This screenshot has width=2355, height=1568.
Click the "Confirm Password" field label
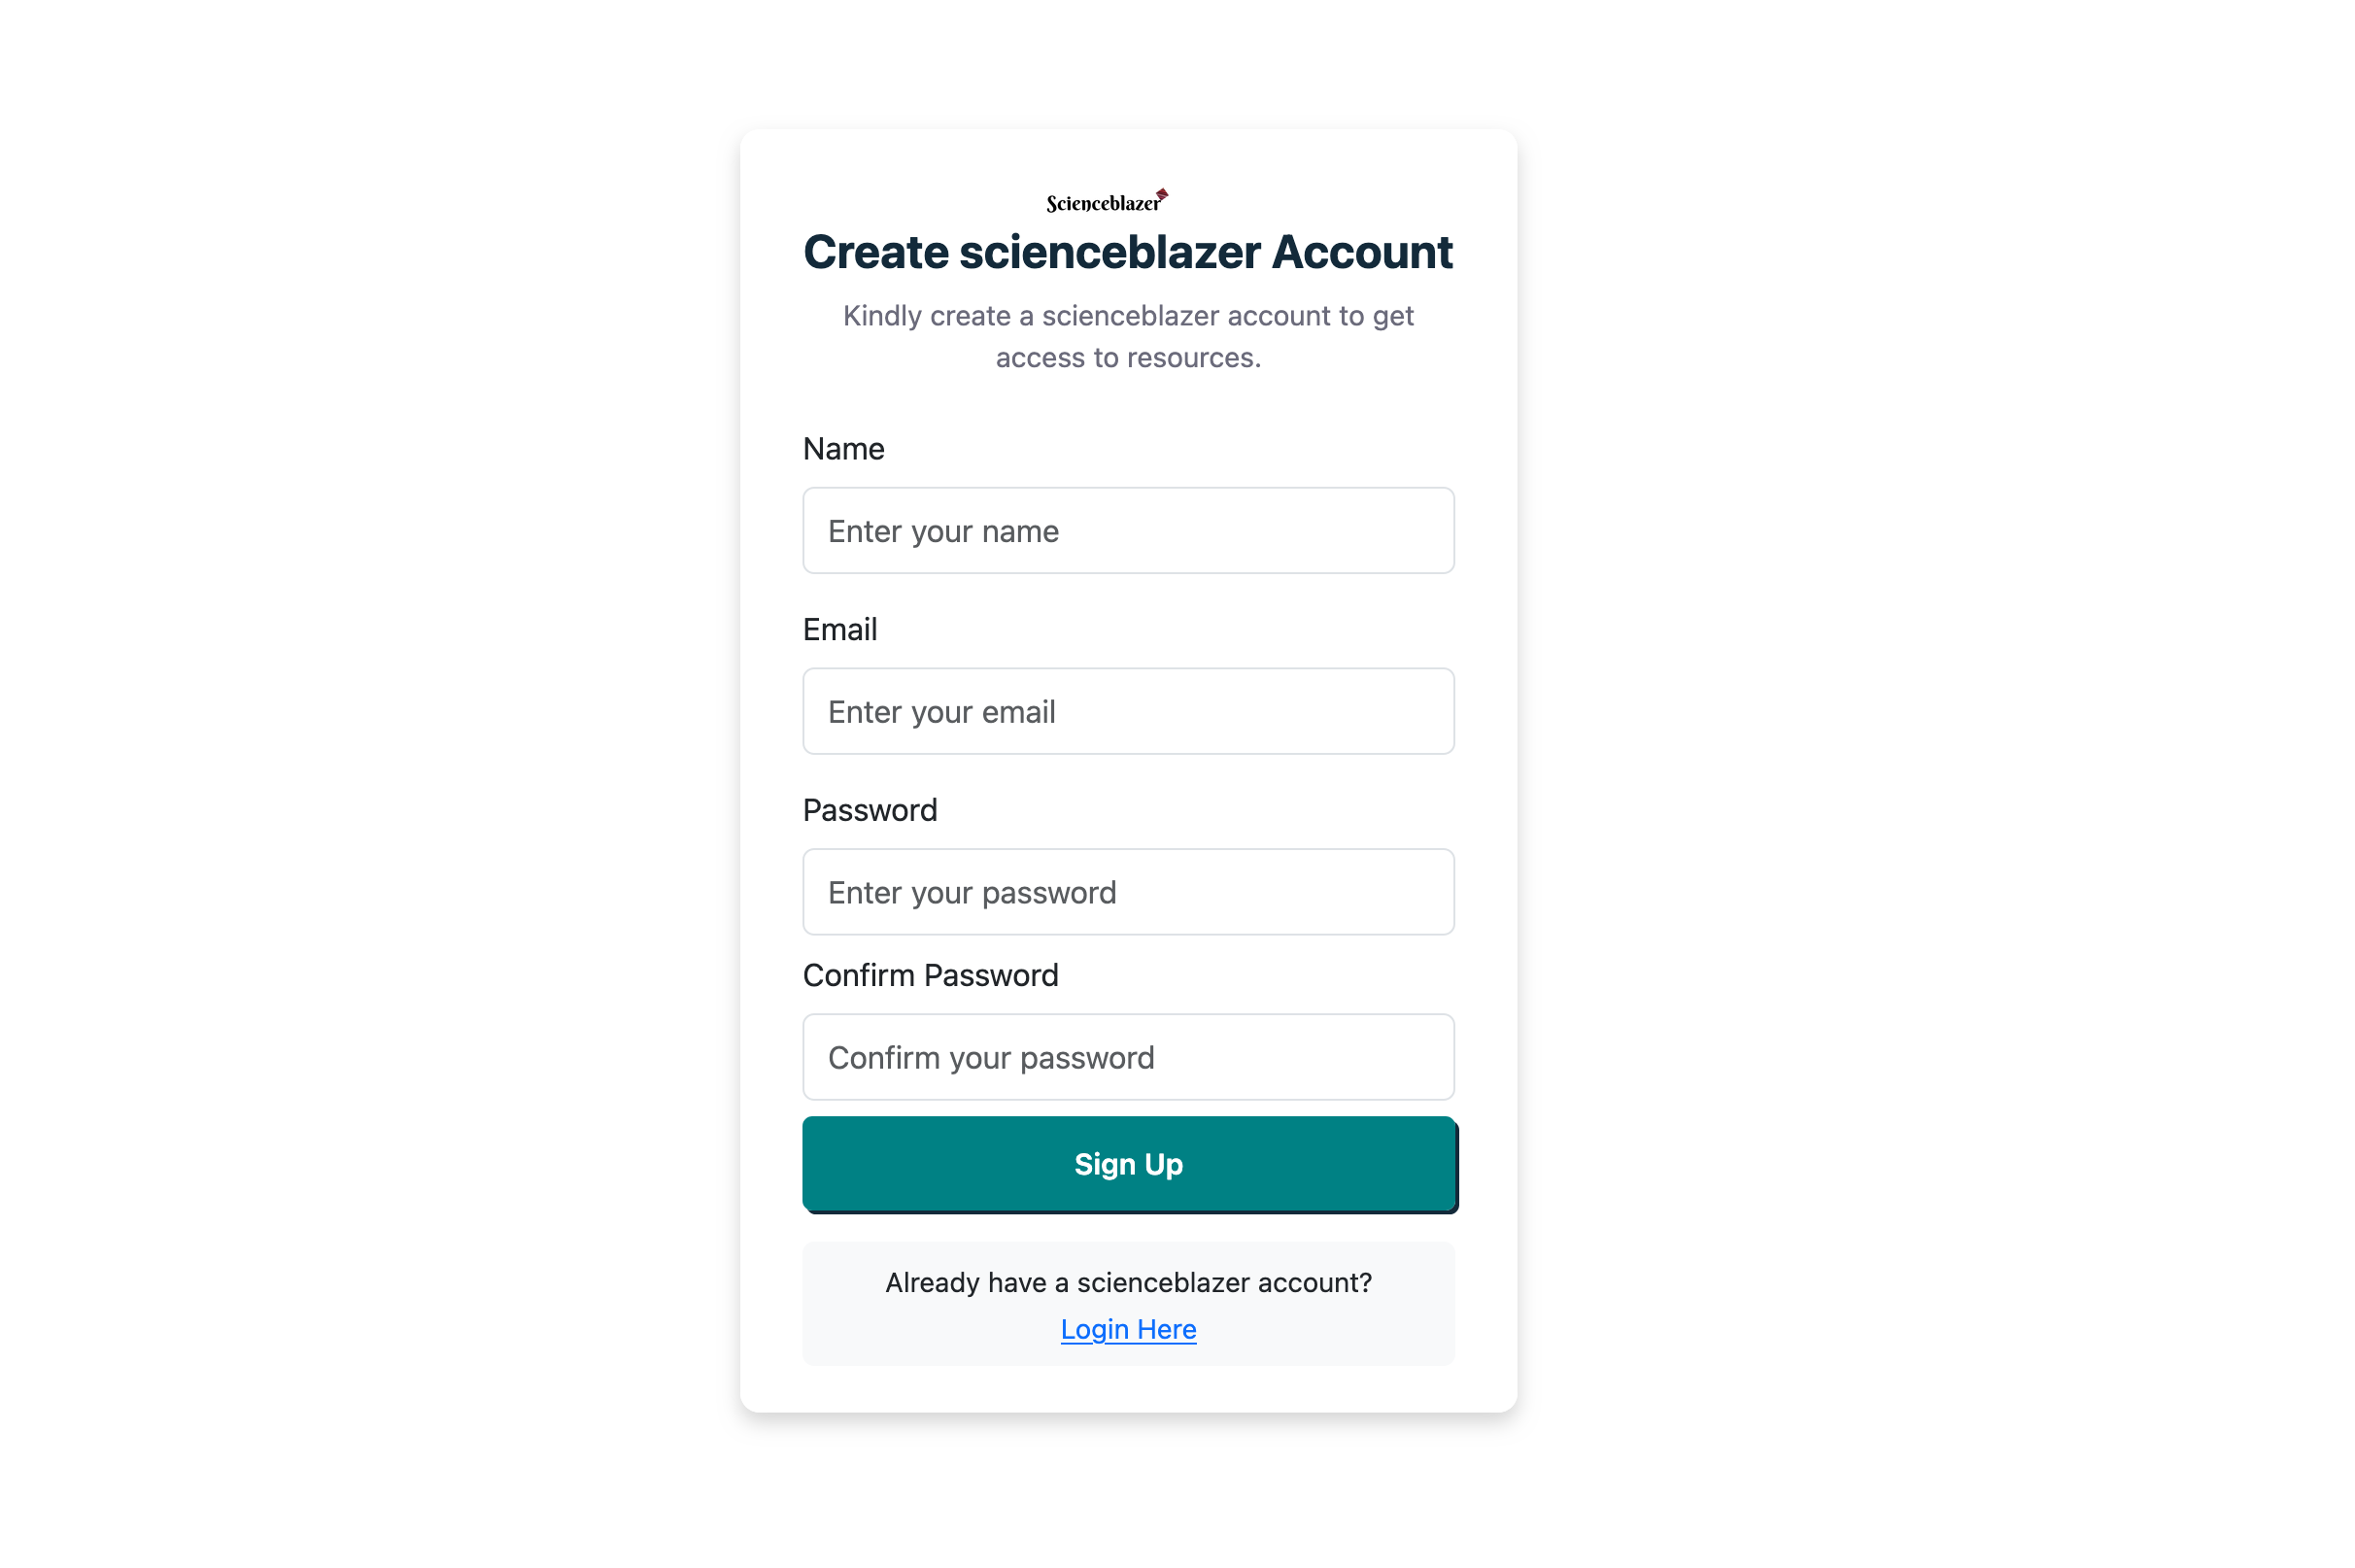[930, 975]
